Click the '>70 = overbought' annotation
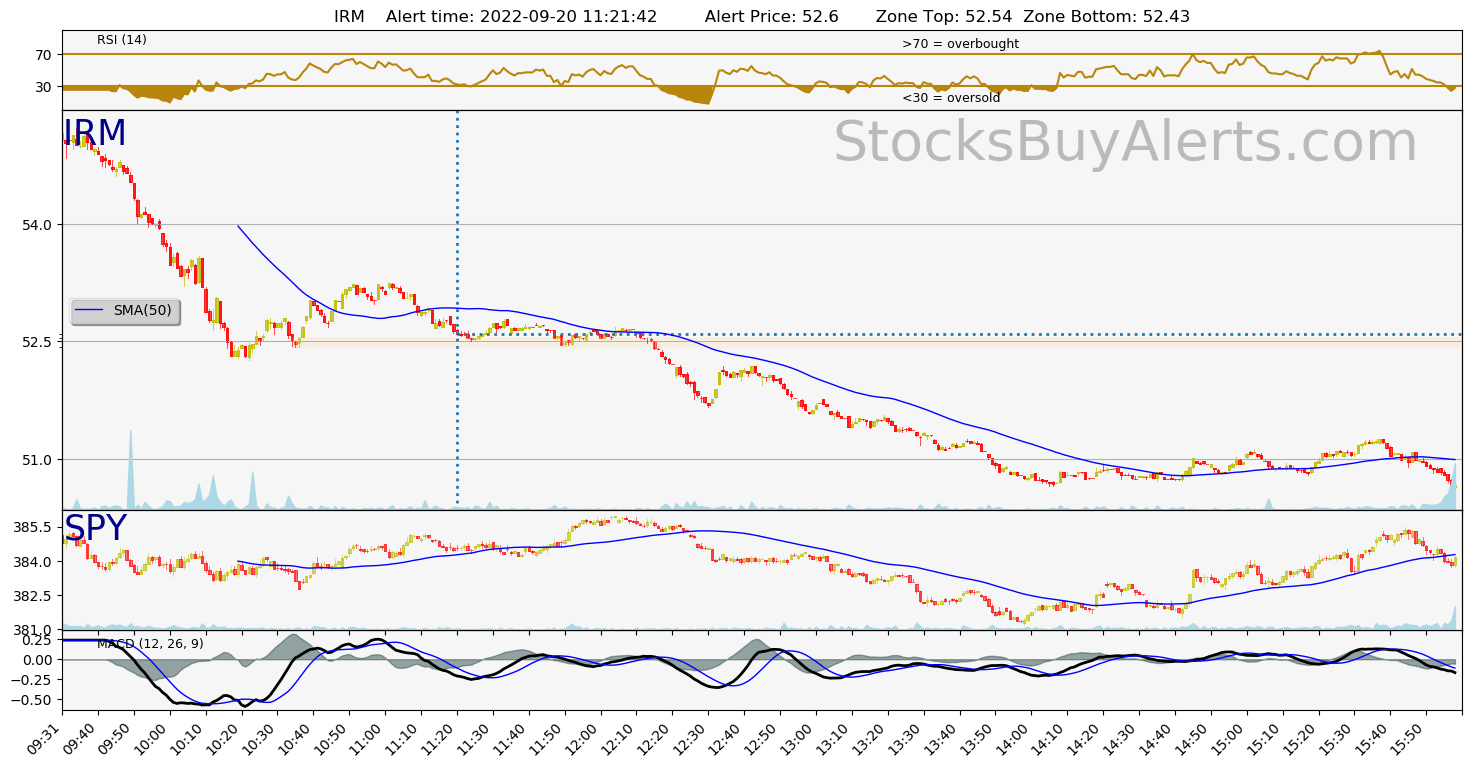The width and height of the screenshot is (1476, 768). click(960, 44)
